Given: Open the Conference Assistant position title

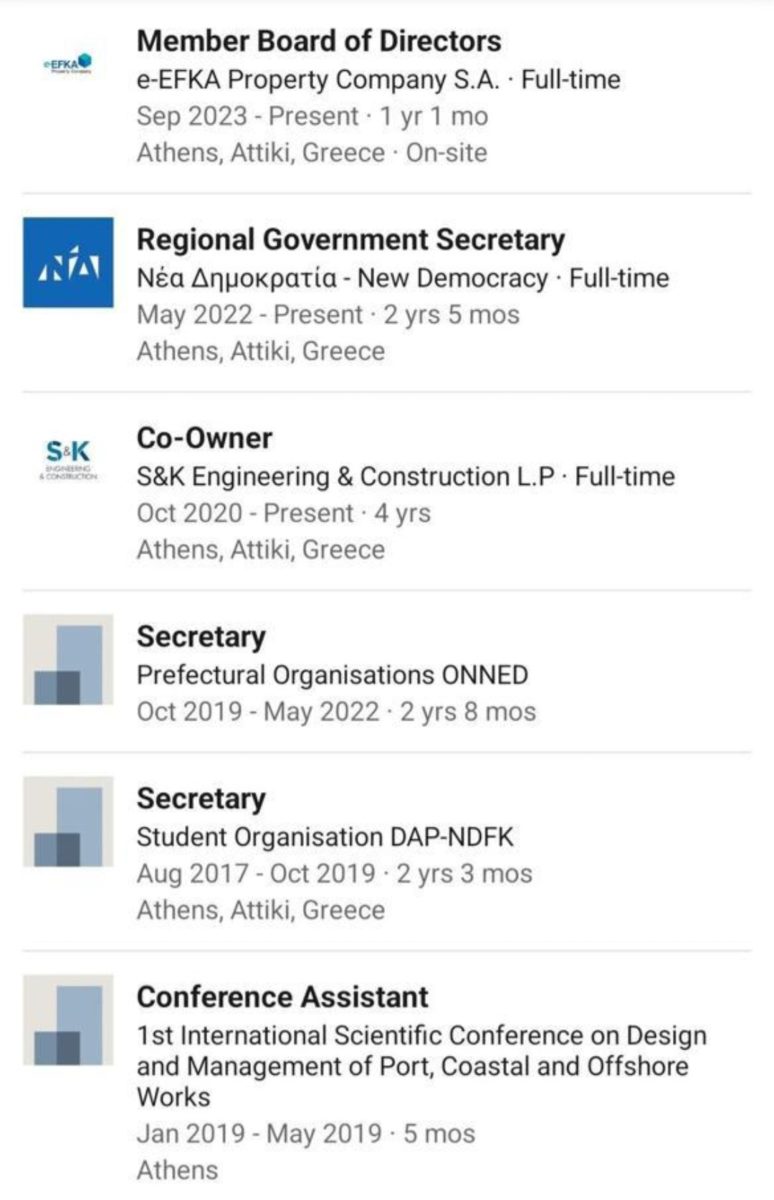Looking at the screenshot, I should tap(282, 997).
